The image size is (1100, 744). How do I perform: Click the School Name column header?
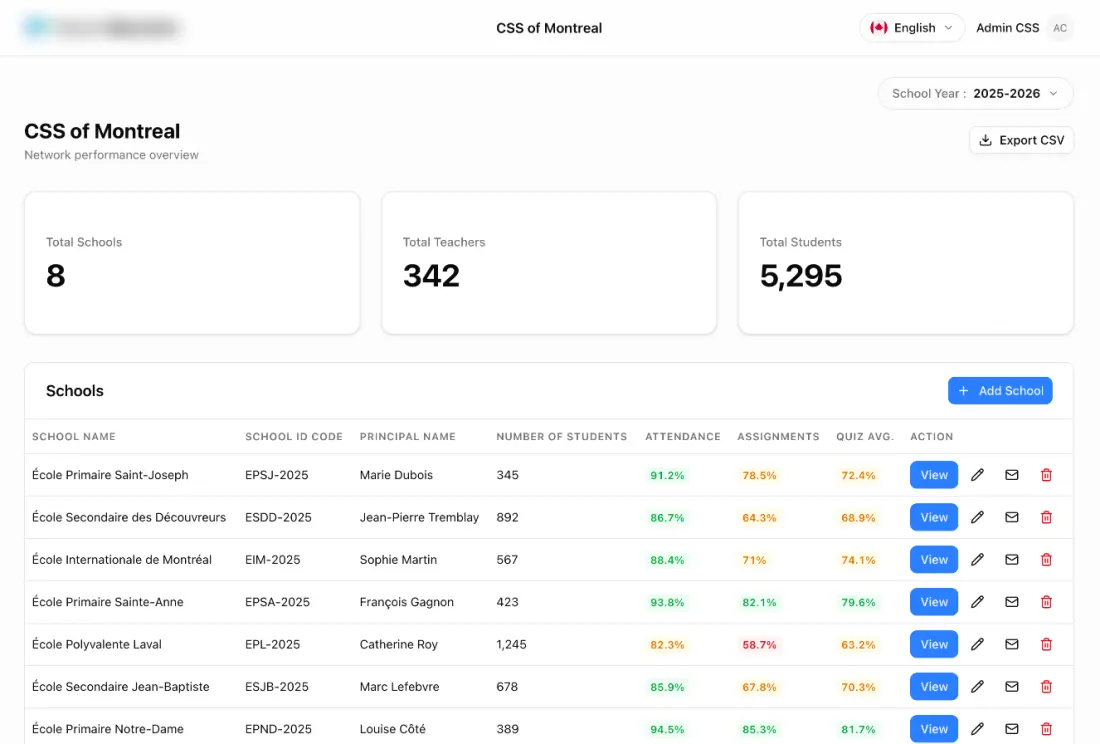point(74,436)
